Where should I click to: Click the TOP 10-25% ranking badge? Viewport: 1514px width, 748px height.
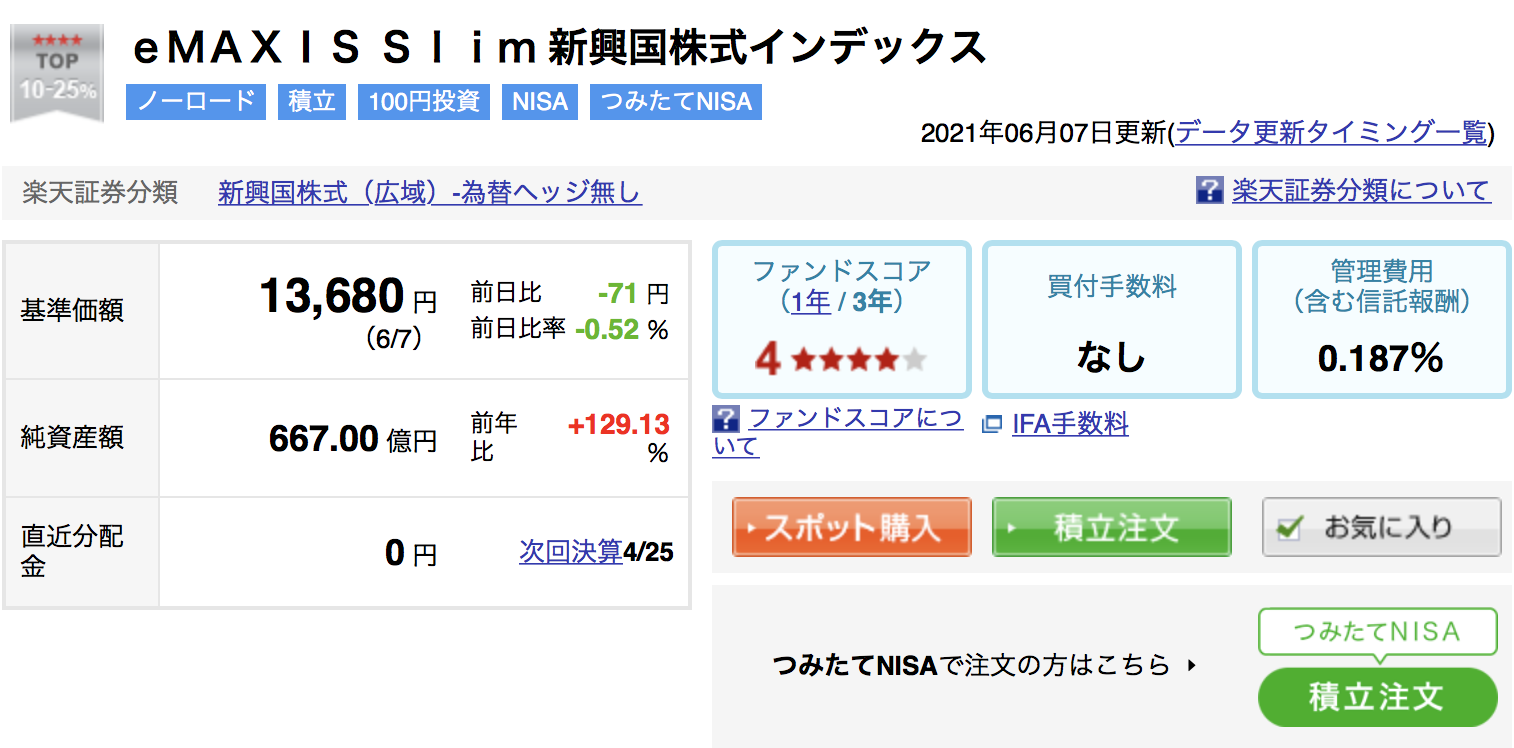[x=57, y=74]
